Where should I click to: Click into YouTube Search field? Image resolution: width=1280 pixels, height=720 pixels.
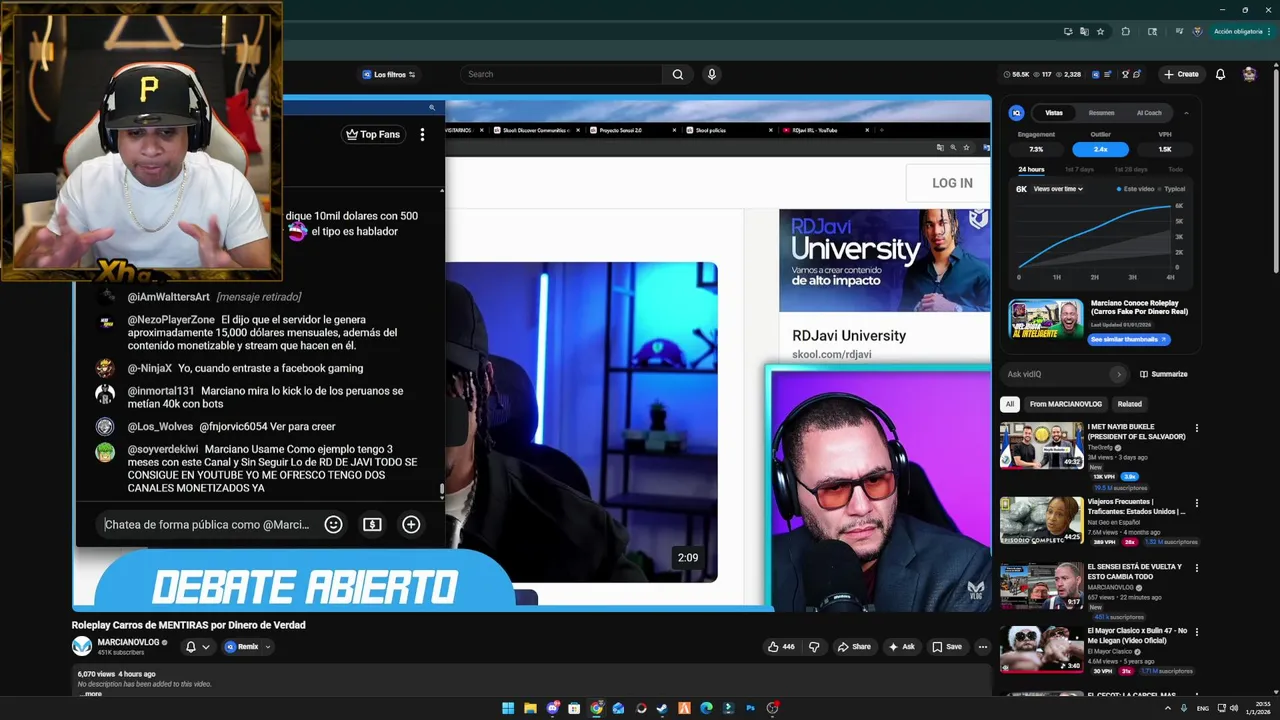[561, 74]
